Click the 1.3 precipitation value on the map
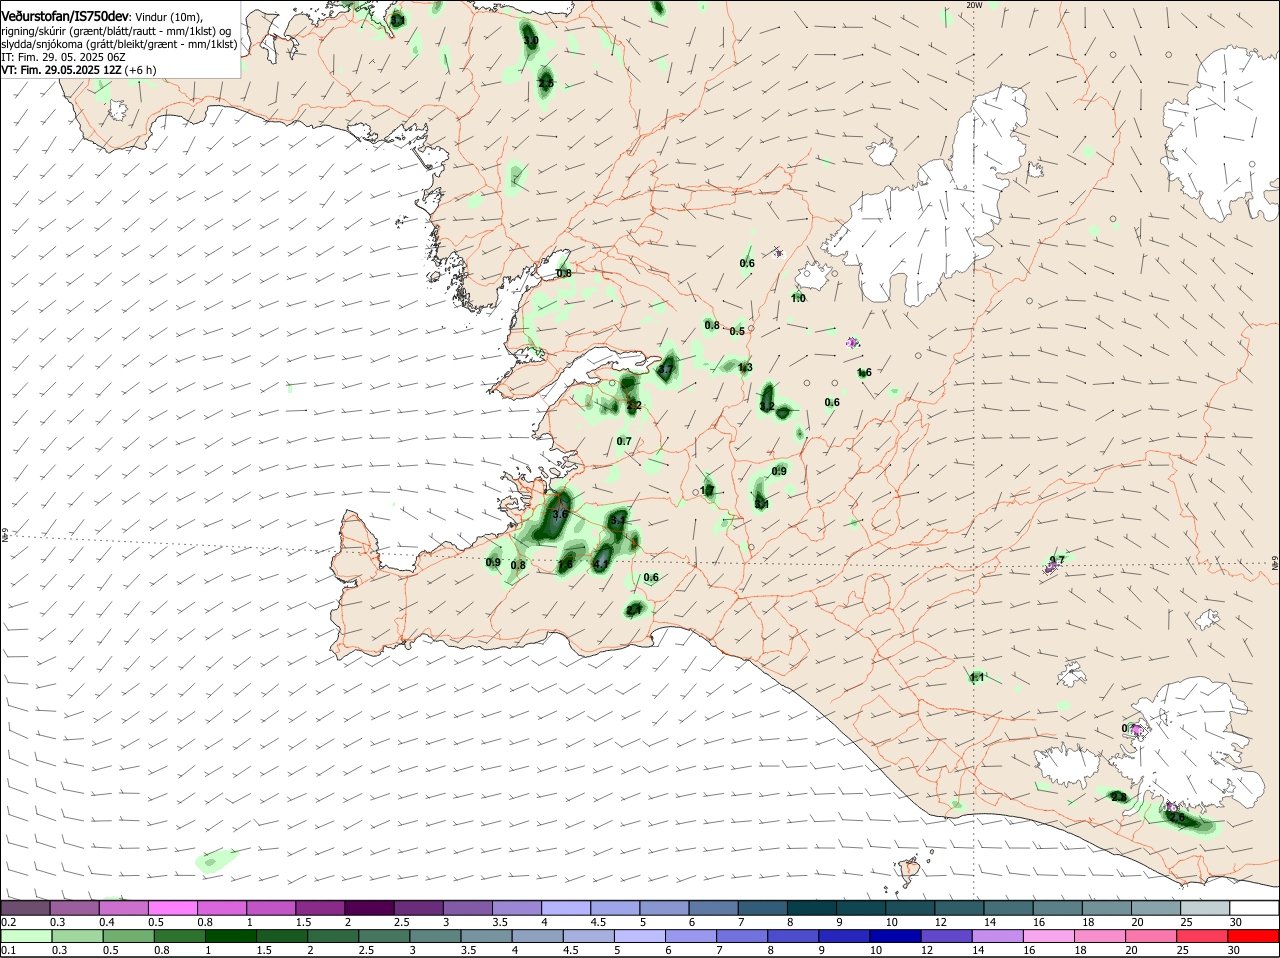This screenshot has width=1280, height=958. click(745, 368)
